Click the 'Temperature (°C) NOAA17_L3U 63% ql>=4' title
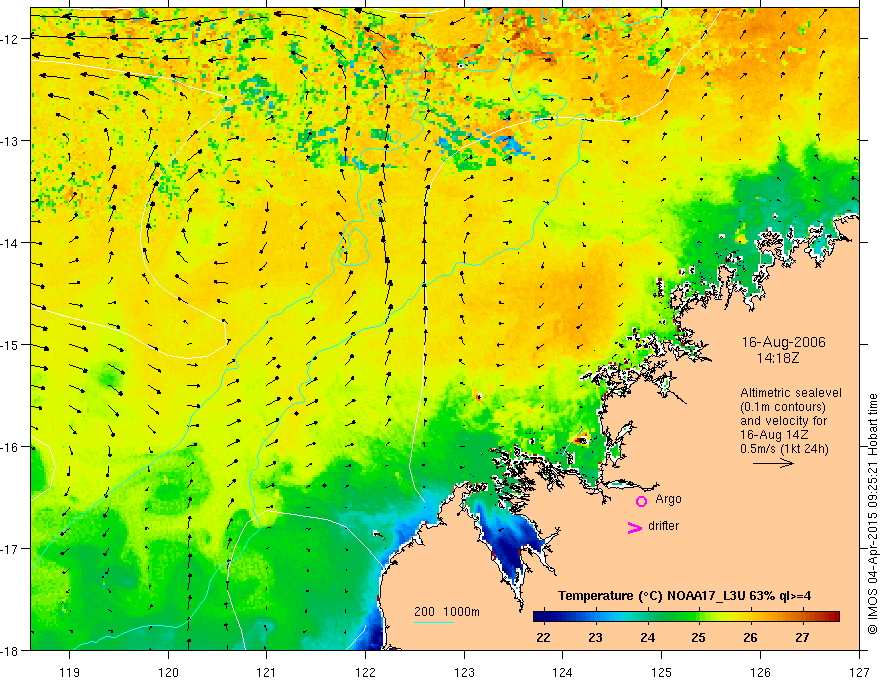 click(x=684, y=596)
